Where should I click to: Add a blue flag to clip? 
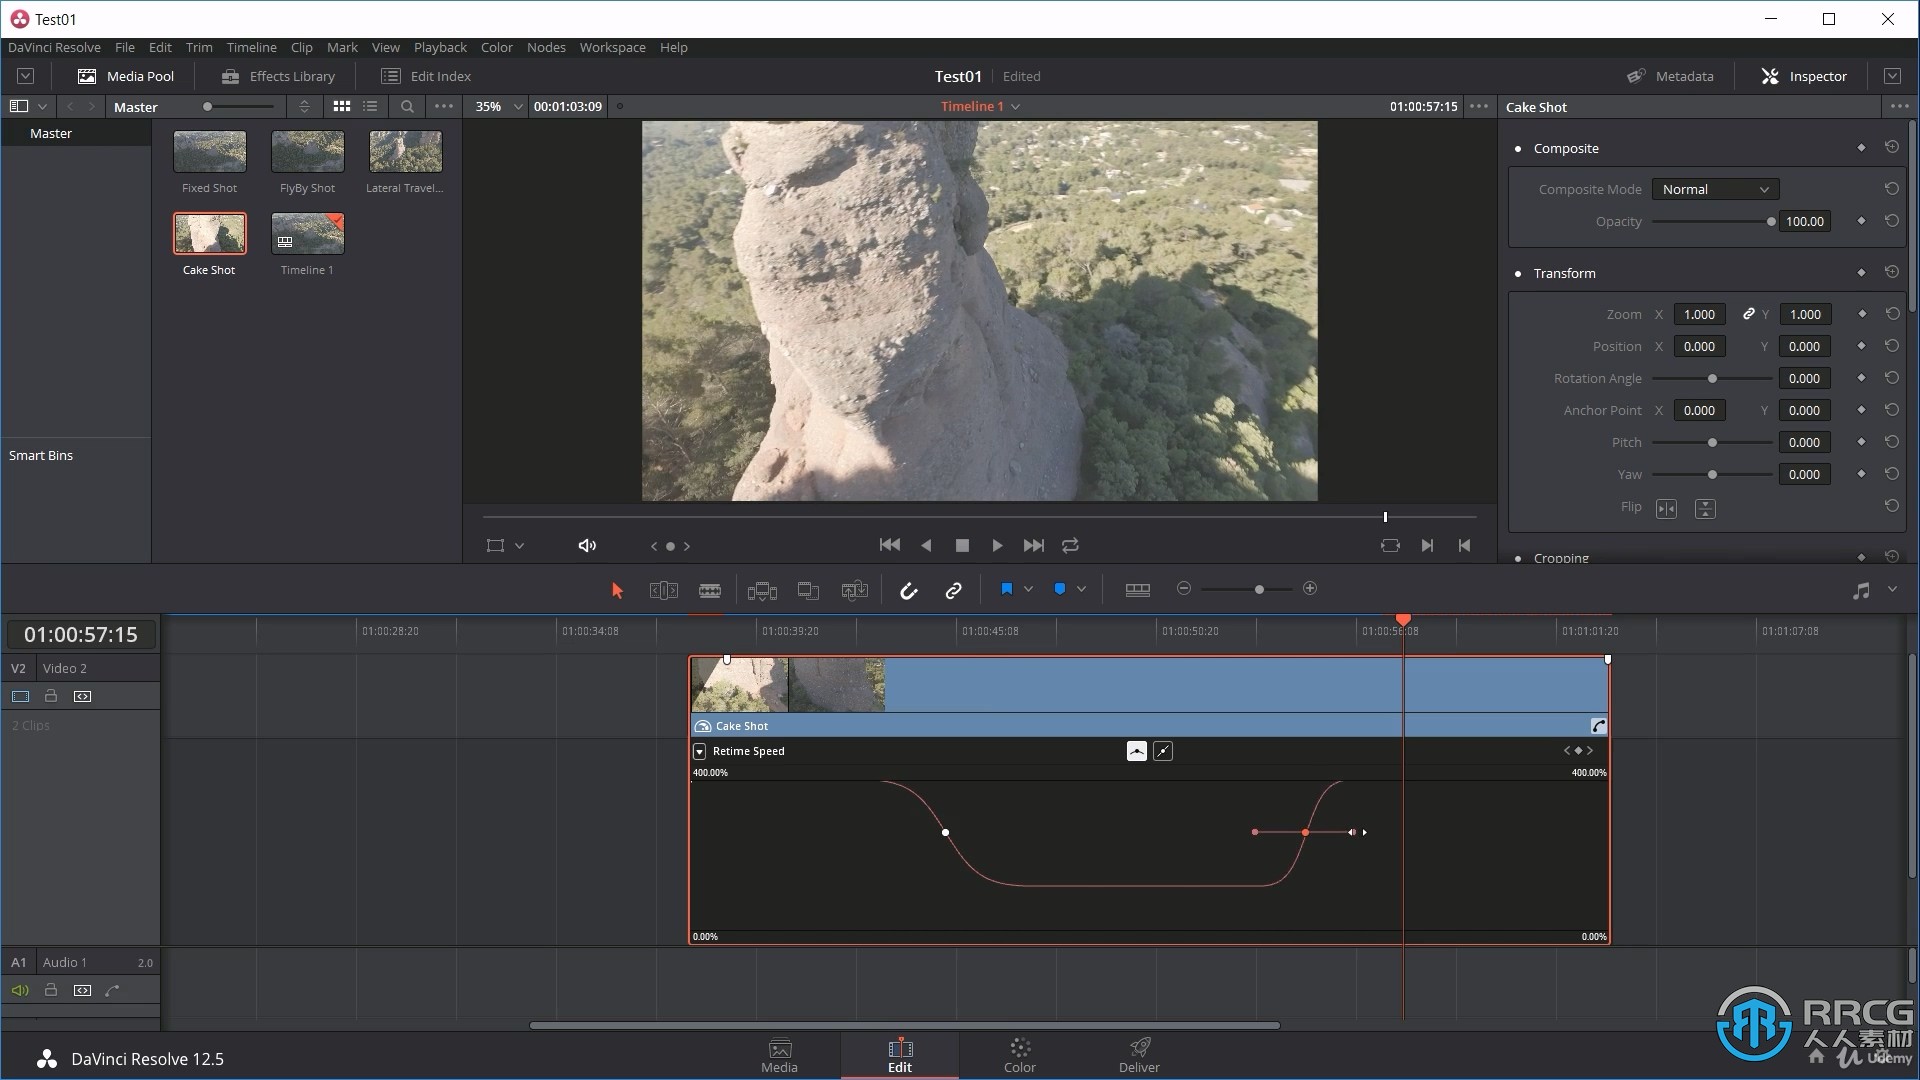pyautogui.click(x=1006, y=589)
